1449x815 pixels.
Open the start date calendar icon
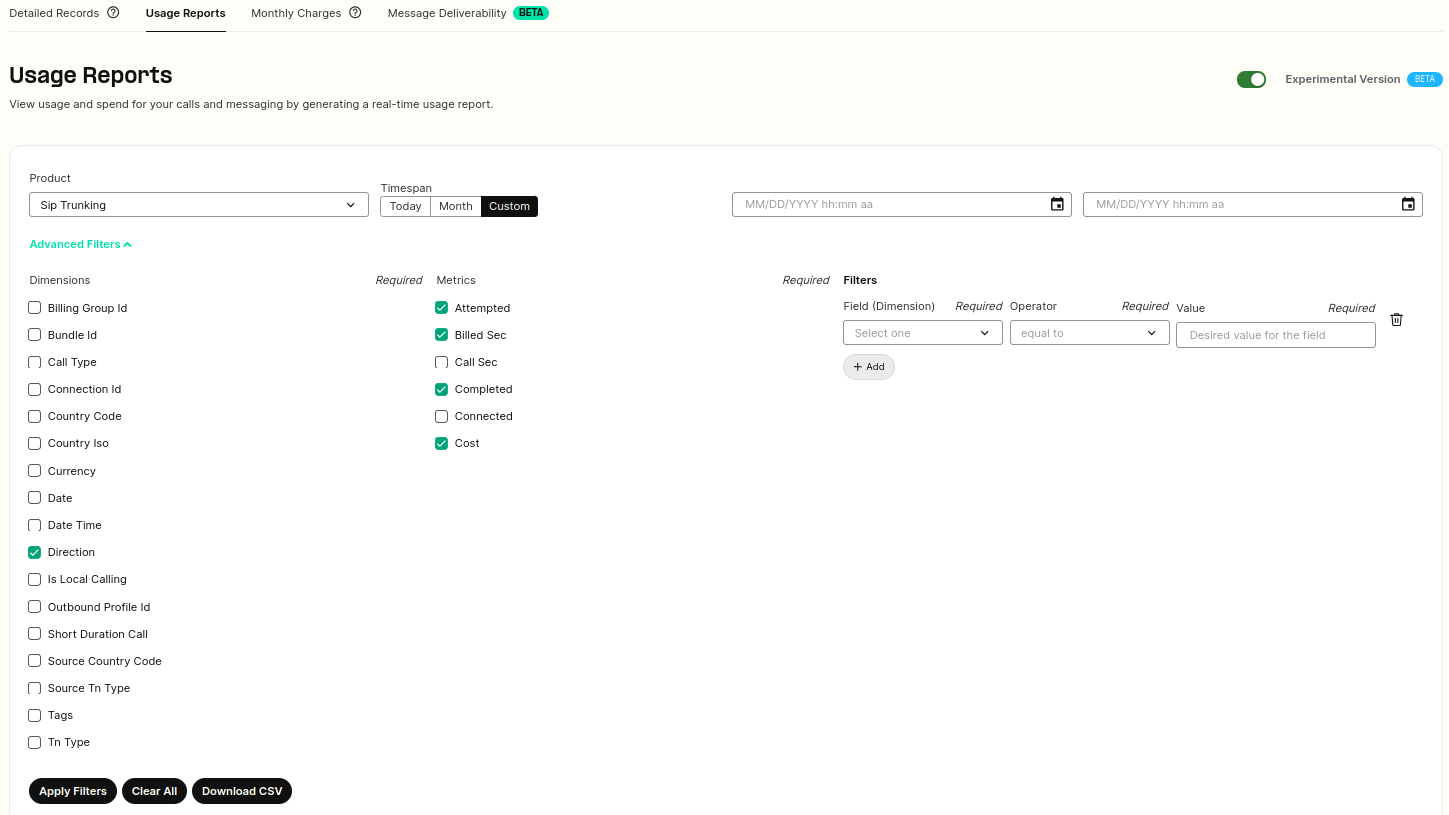(1057, 204)
